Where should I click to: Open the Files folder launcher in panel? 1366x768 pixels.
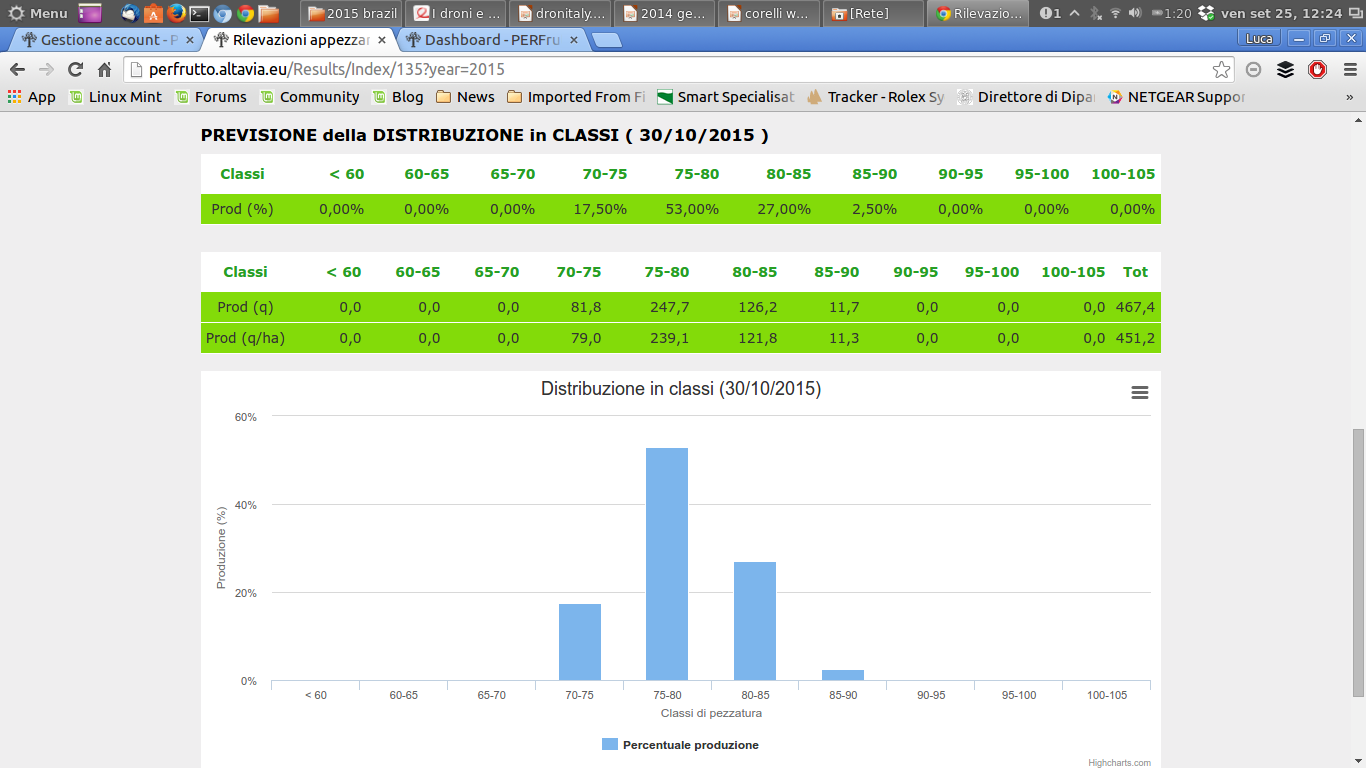coord(268,13)
